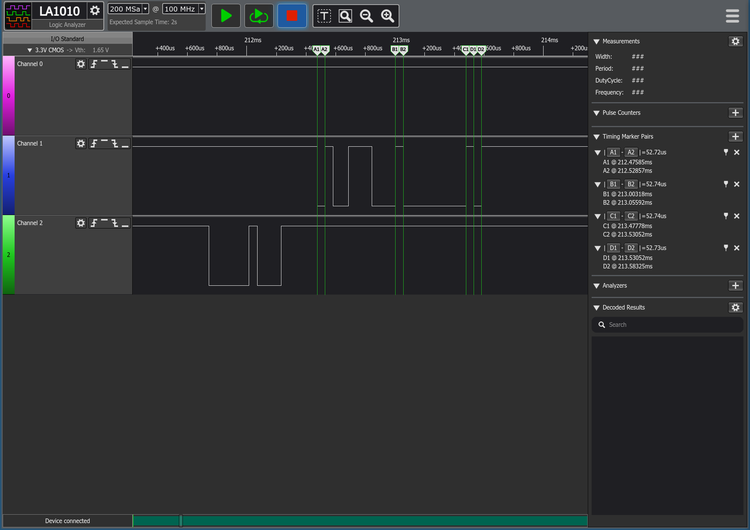
Task: Open Measurements settings gear
Action: tap(735, 41)
